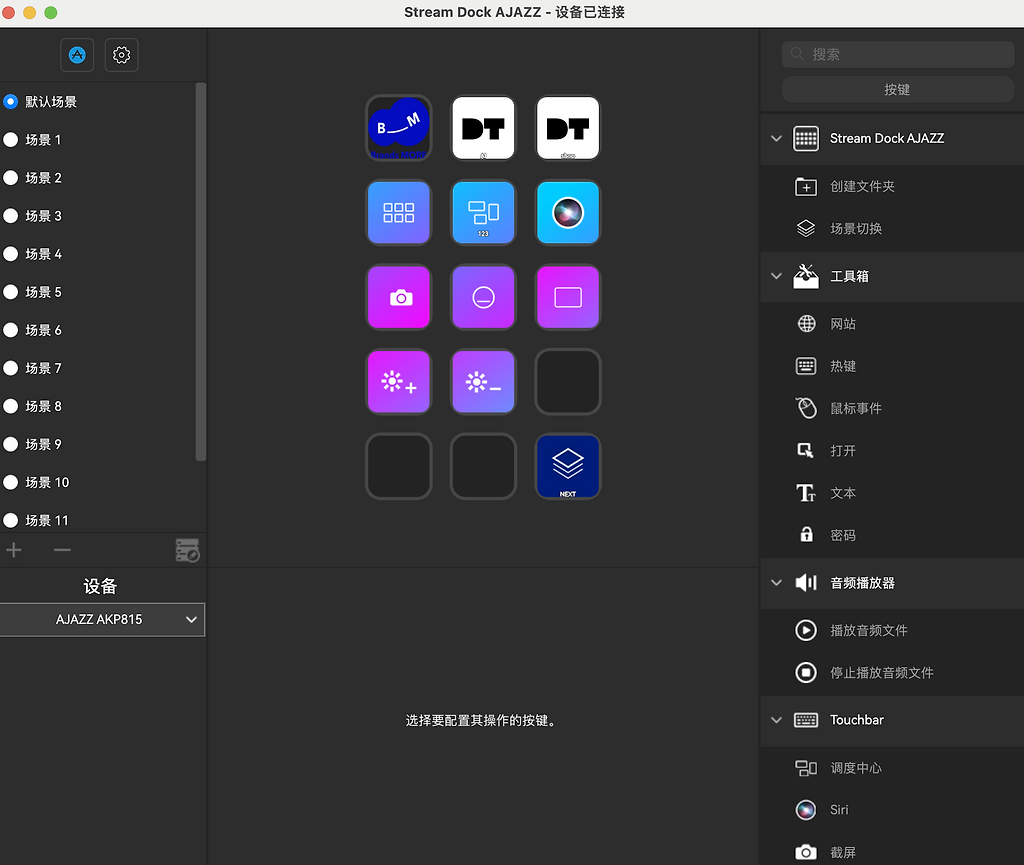Image resolution: width=1024 pixels, height=865 pixels.
Task: Select the 场景 7 radio button
Action: (x=10, y=368)
